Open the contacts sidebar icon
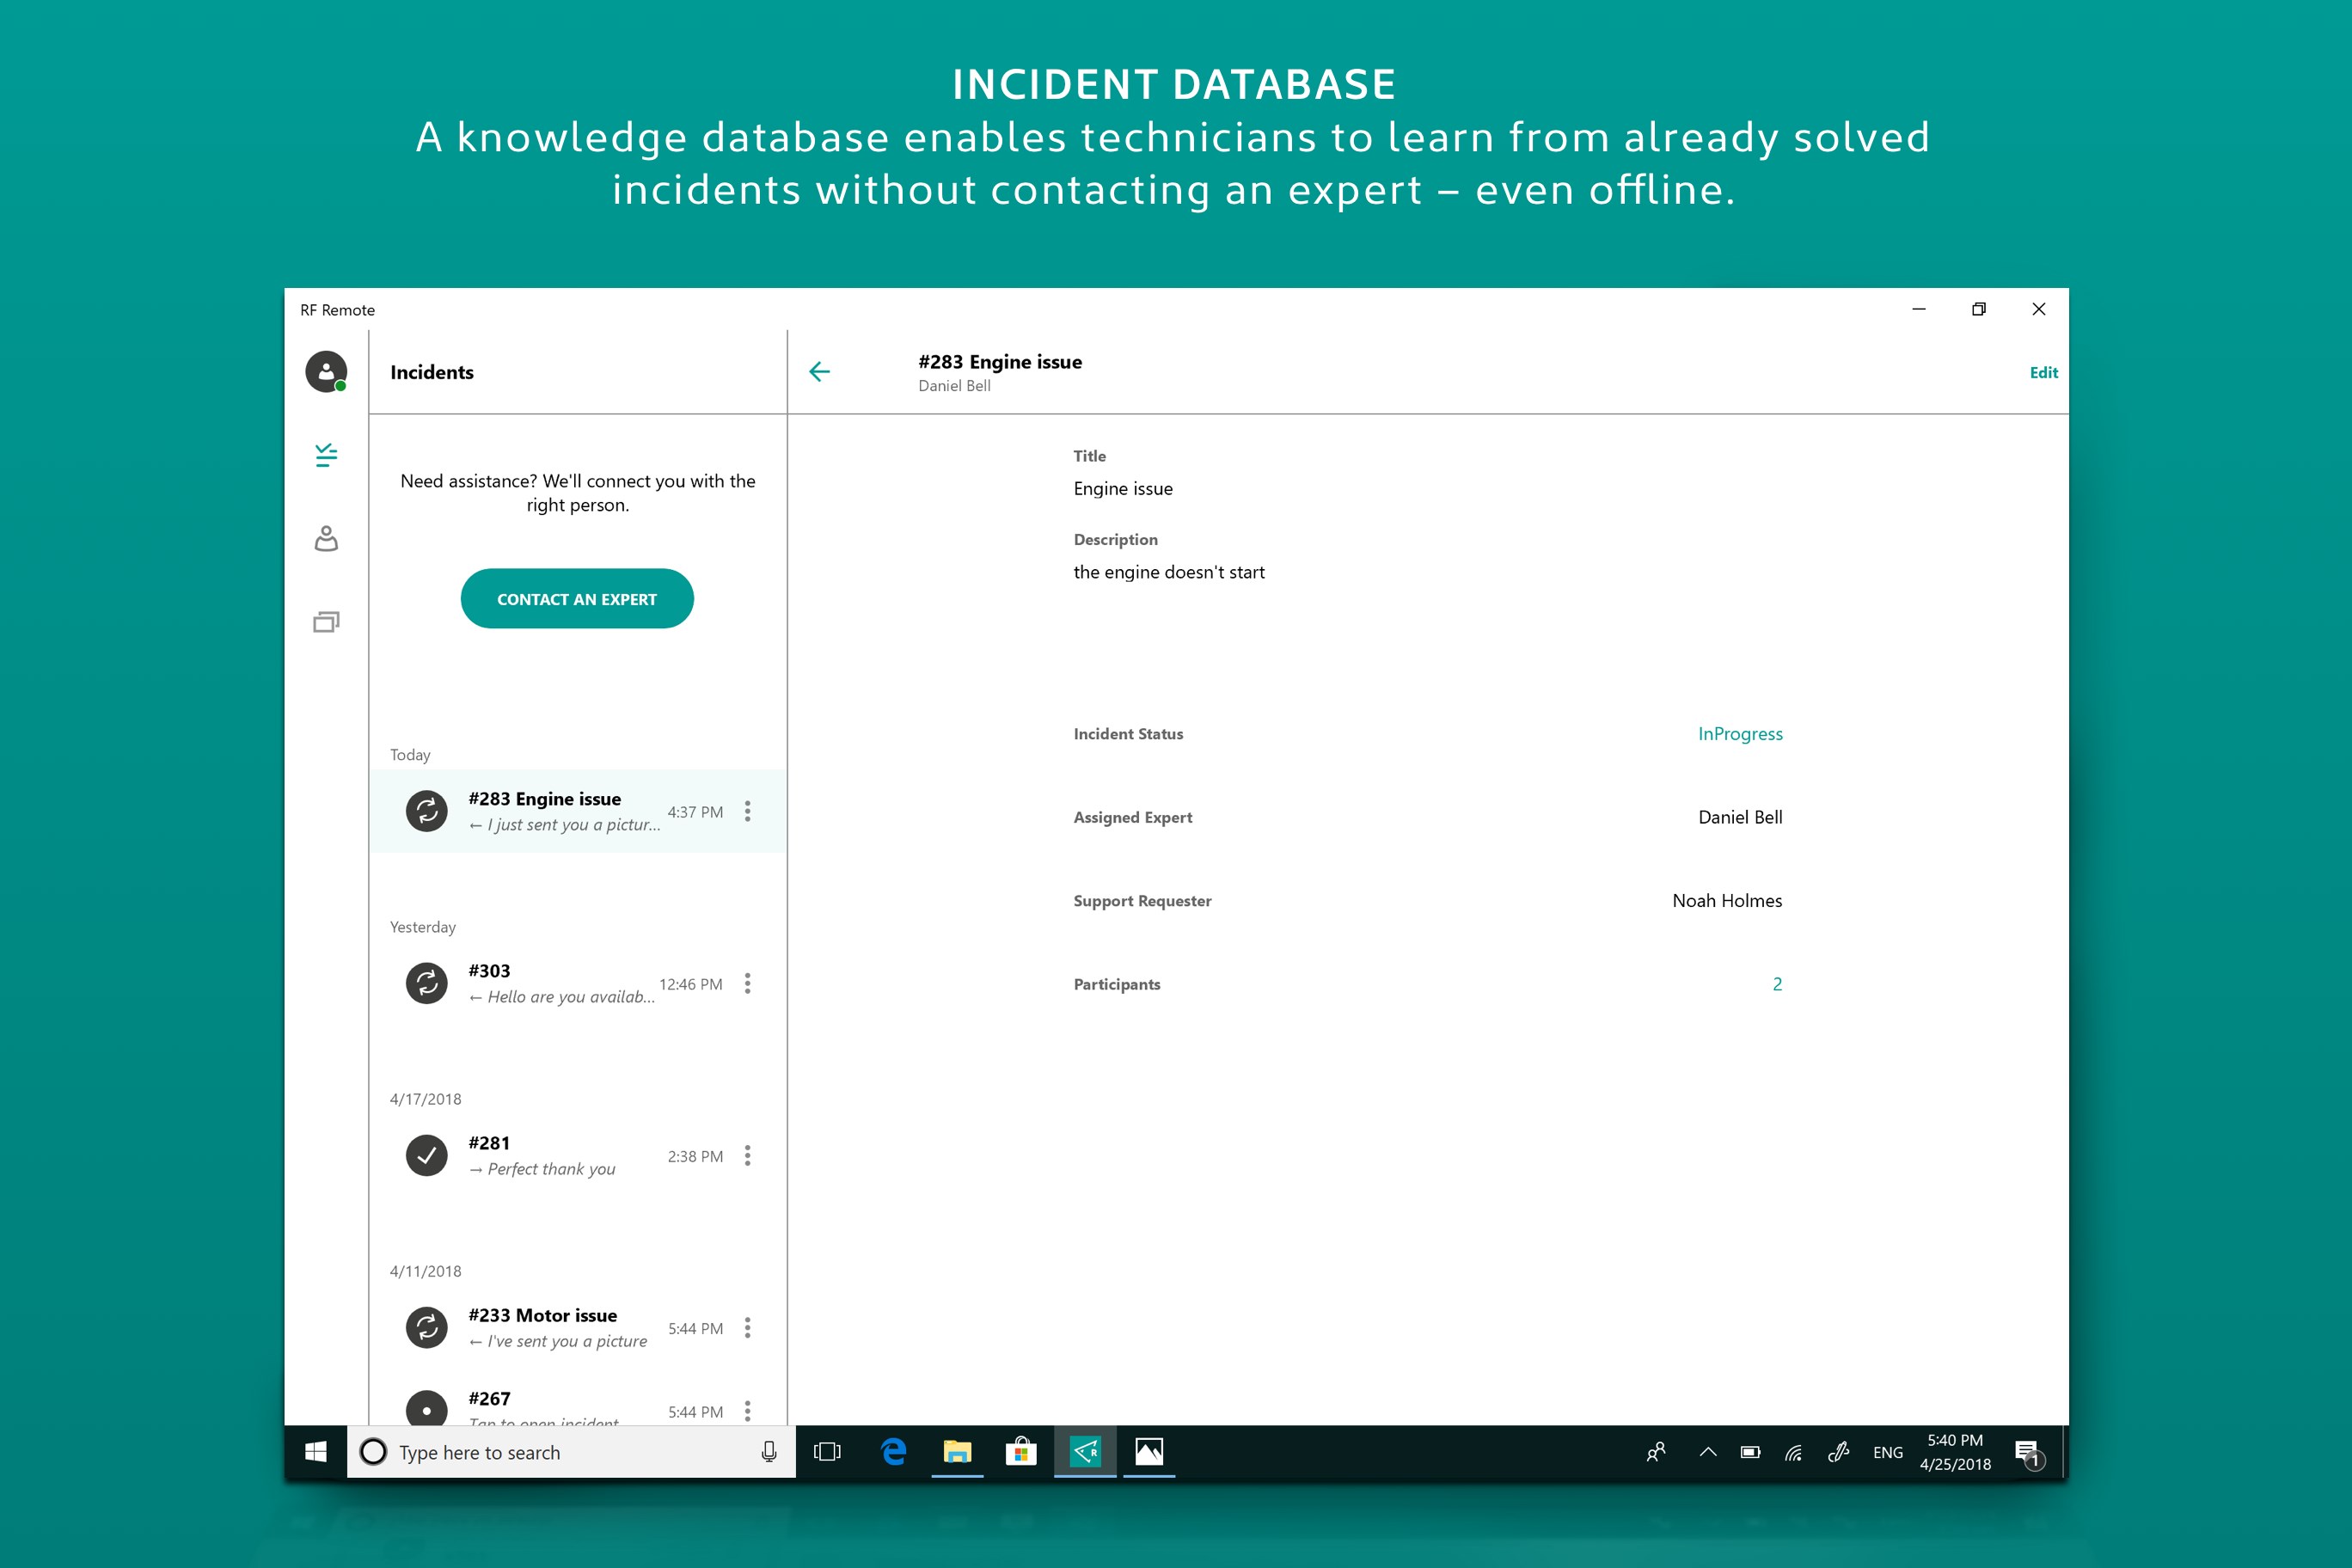This screenshot has width=2352, height=1568. click(x=326, y=539)
